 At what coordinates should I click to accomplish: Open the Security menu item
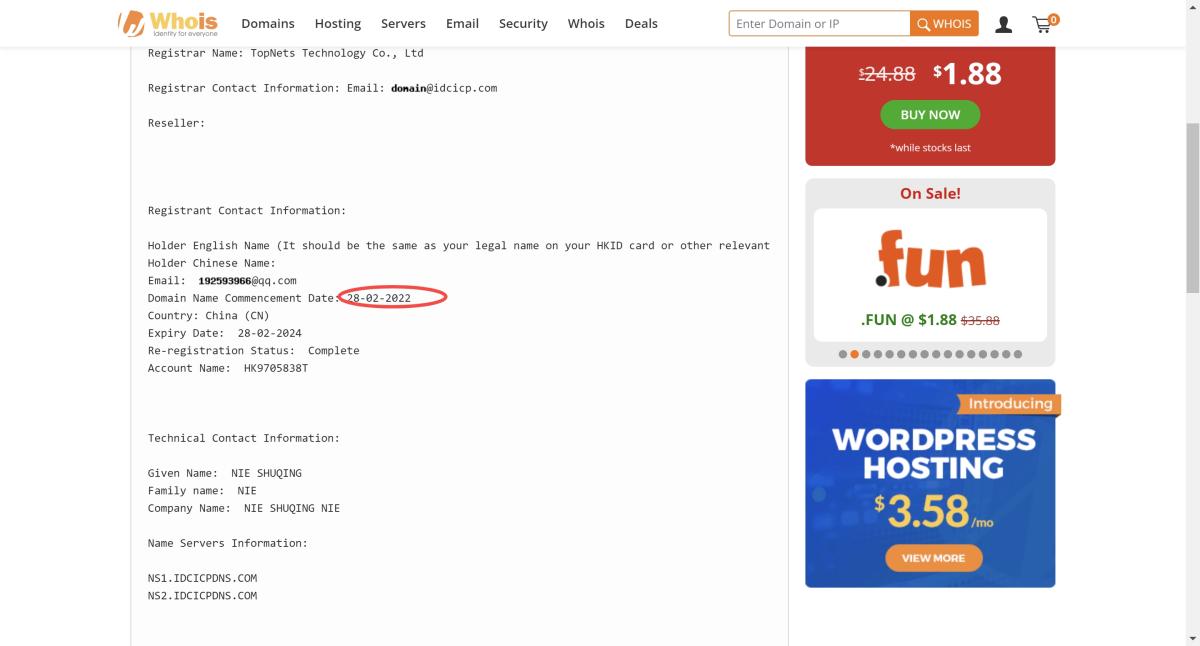click(x=523, y=24)
